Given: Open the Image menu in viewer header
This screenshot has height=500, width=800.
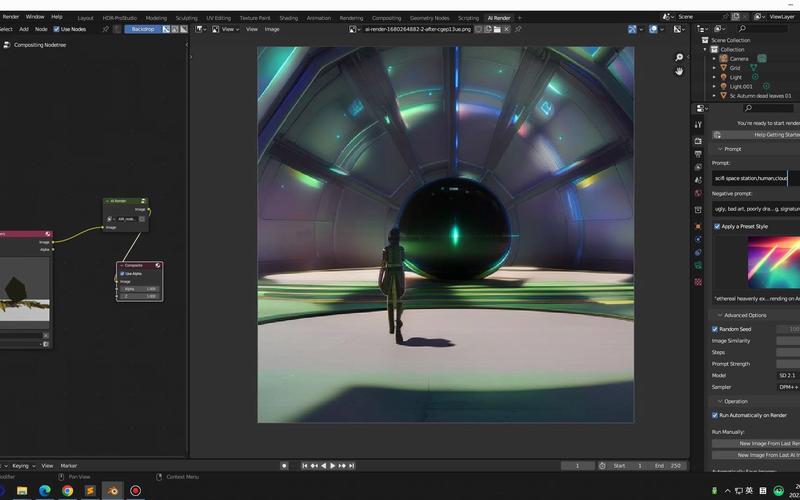Looking at the screenshot, I should (x=272, y=30).
